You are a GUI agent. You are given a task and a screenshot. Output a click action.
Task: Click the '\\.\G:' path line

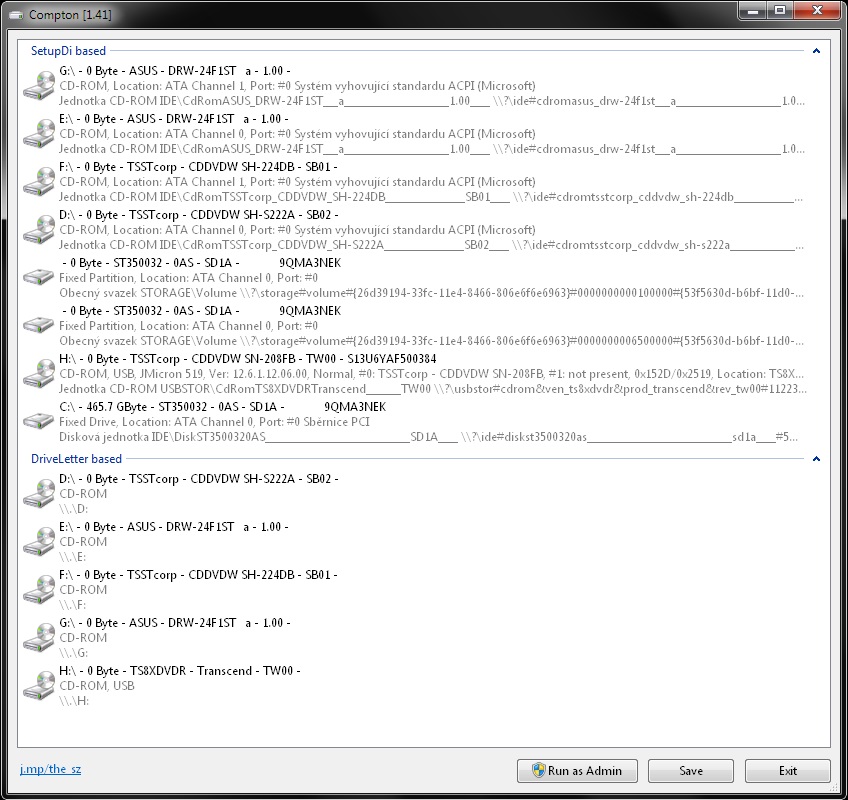(74, 653)
